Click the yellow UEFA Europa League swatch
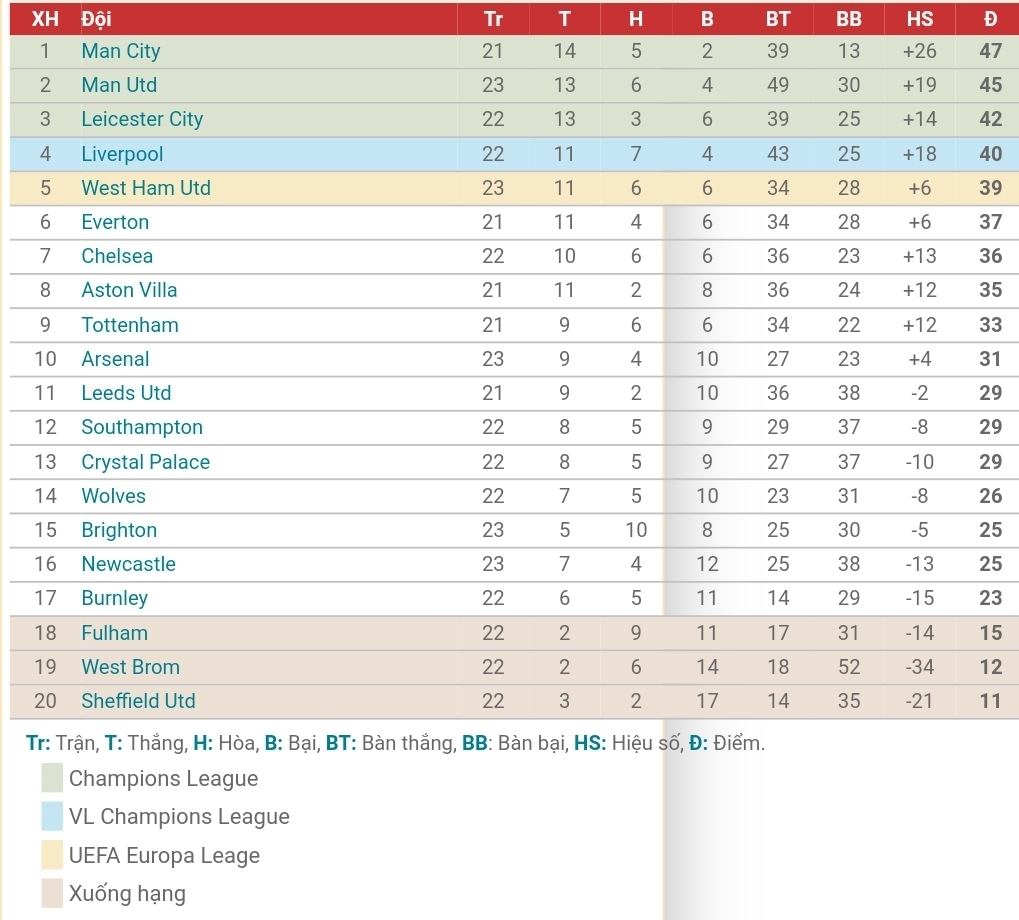 52,855
